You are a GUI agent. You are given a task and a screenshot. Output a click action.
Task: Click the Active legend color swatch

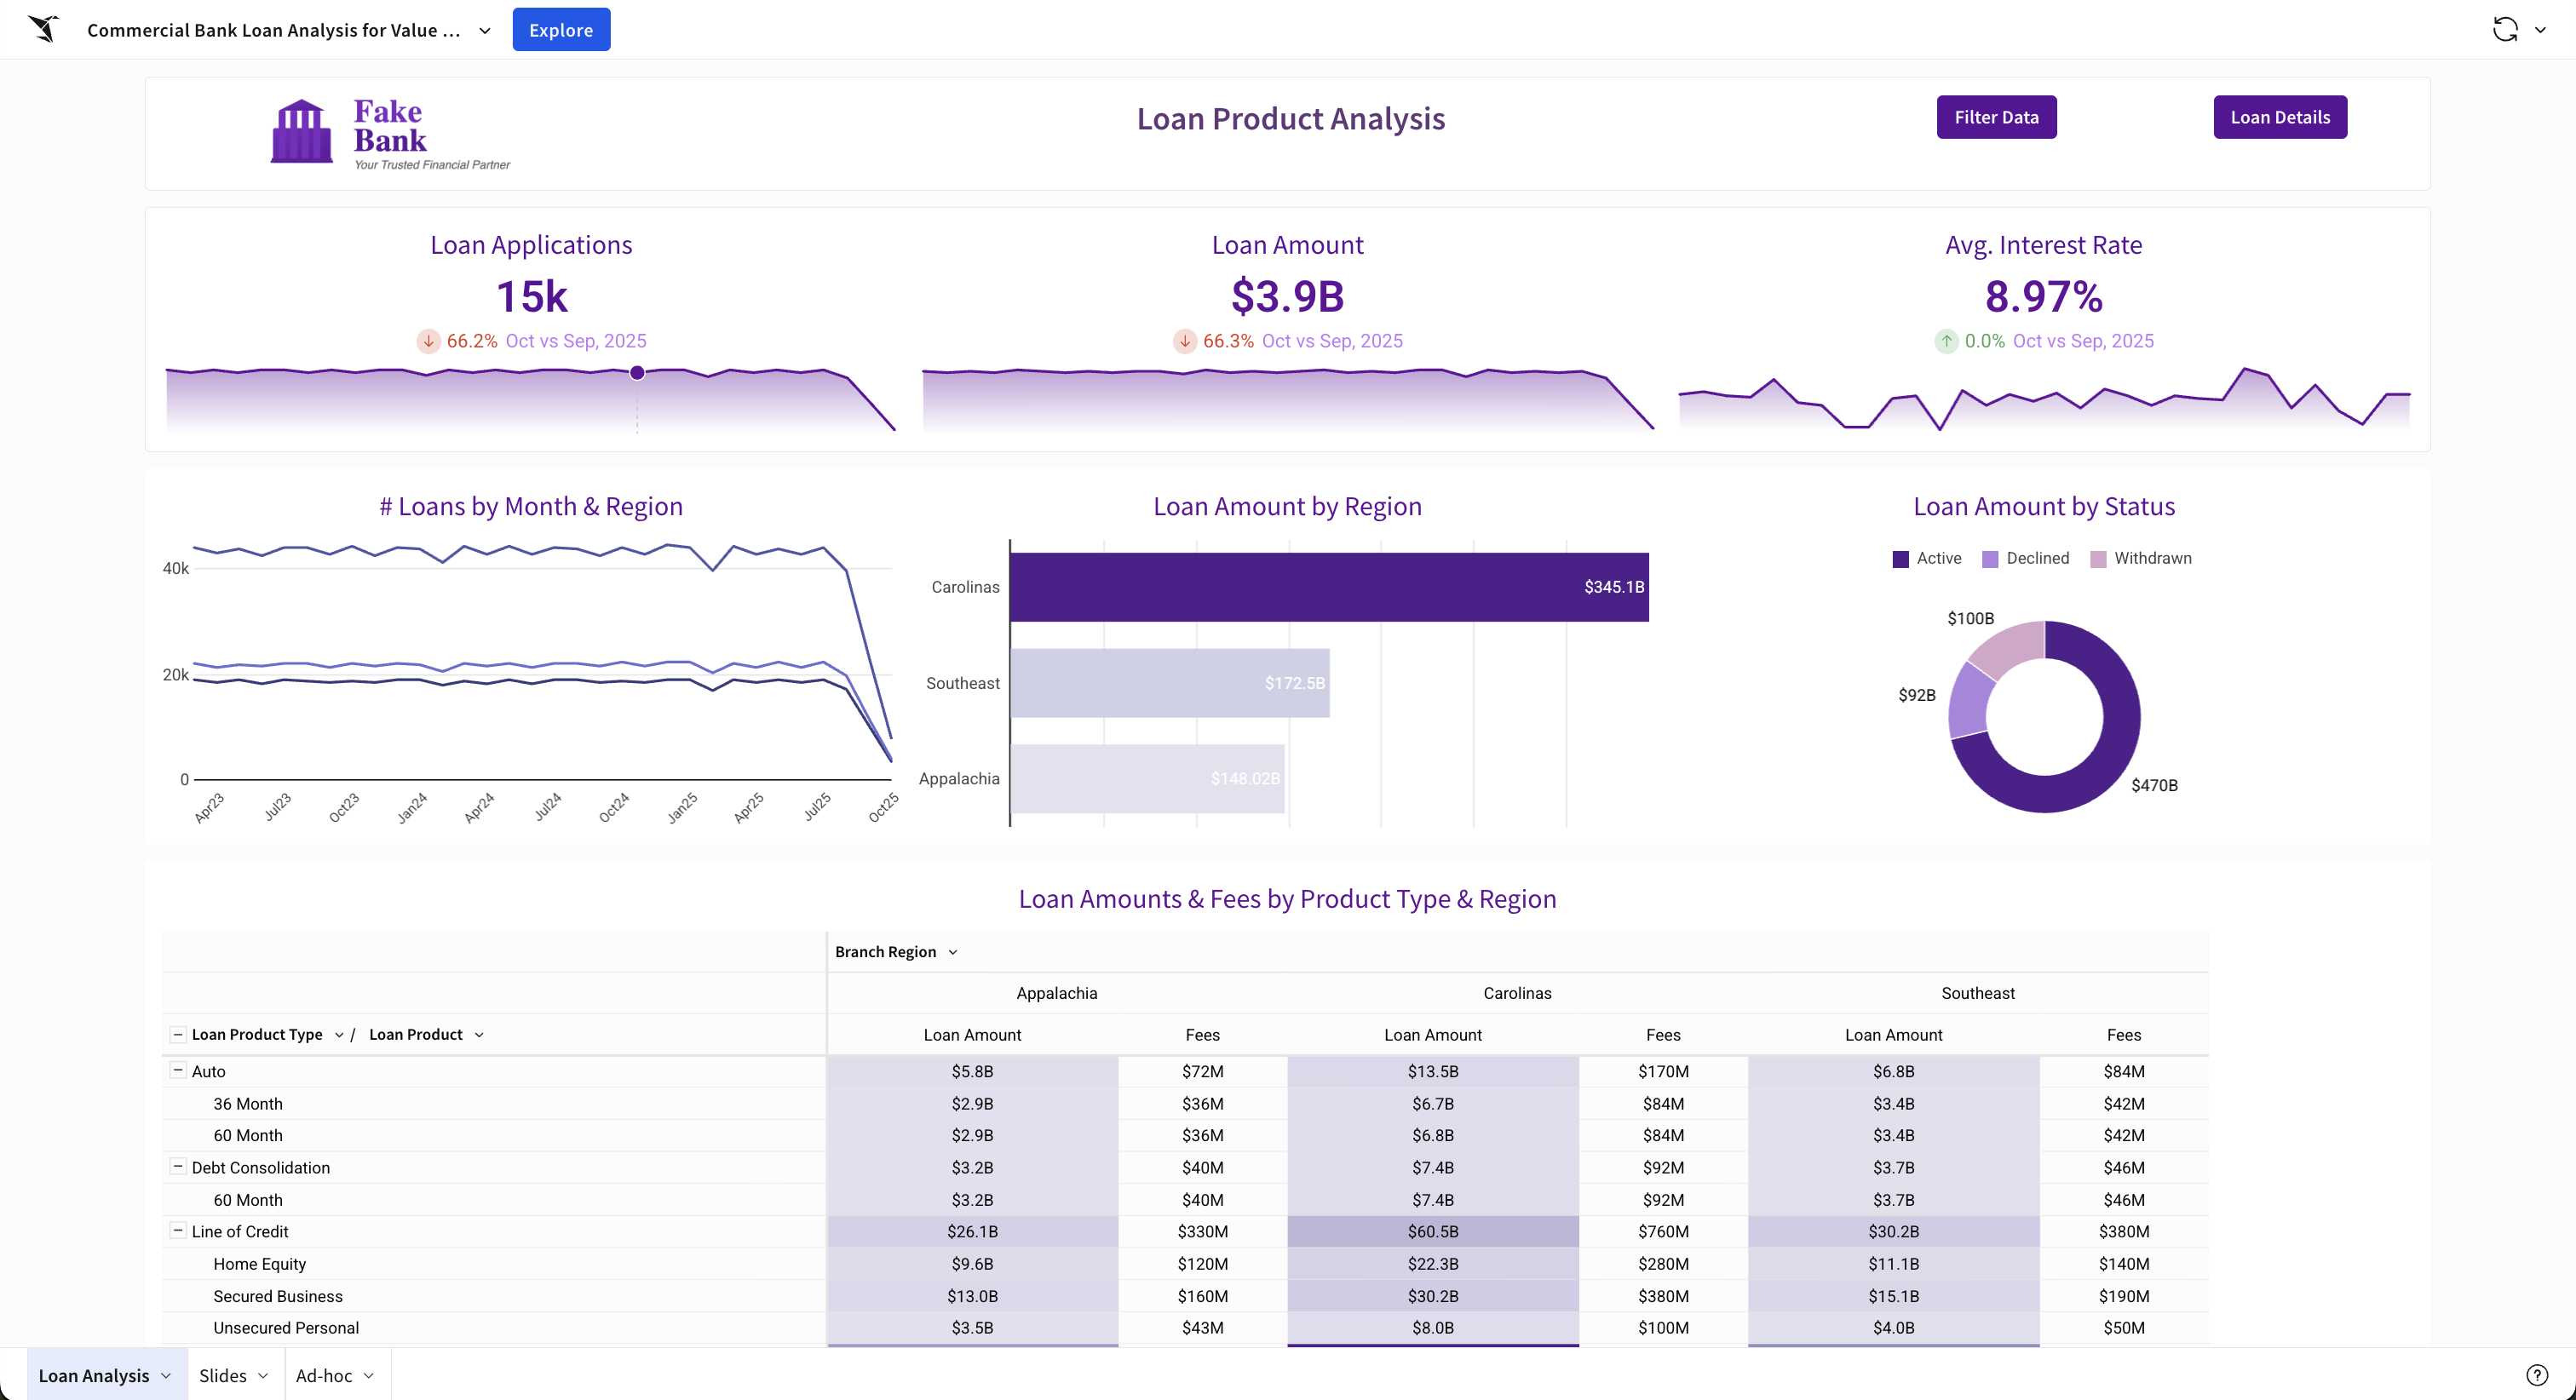[1901, 559]
